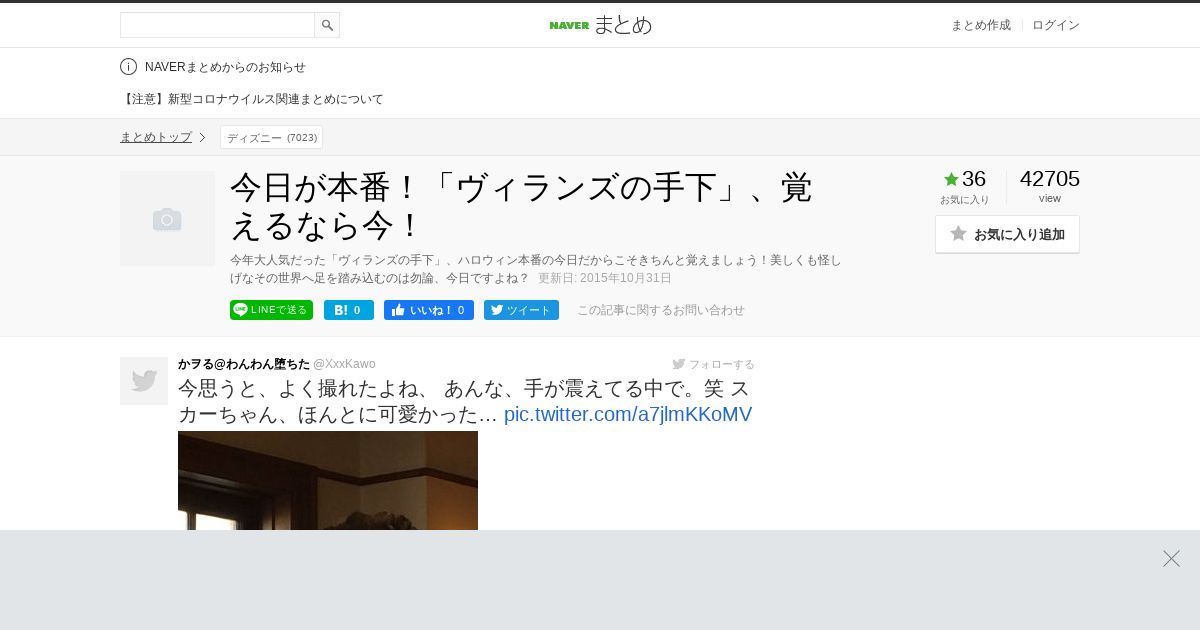Image resolution: width=1200 pixels, height=630 pixels.
Task: Click the NAVER まとめ logo
Action: click(x=600, y=25)
